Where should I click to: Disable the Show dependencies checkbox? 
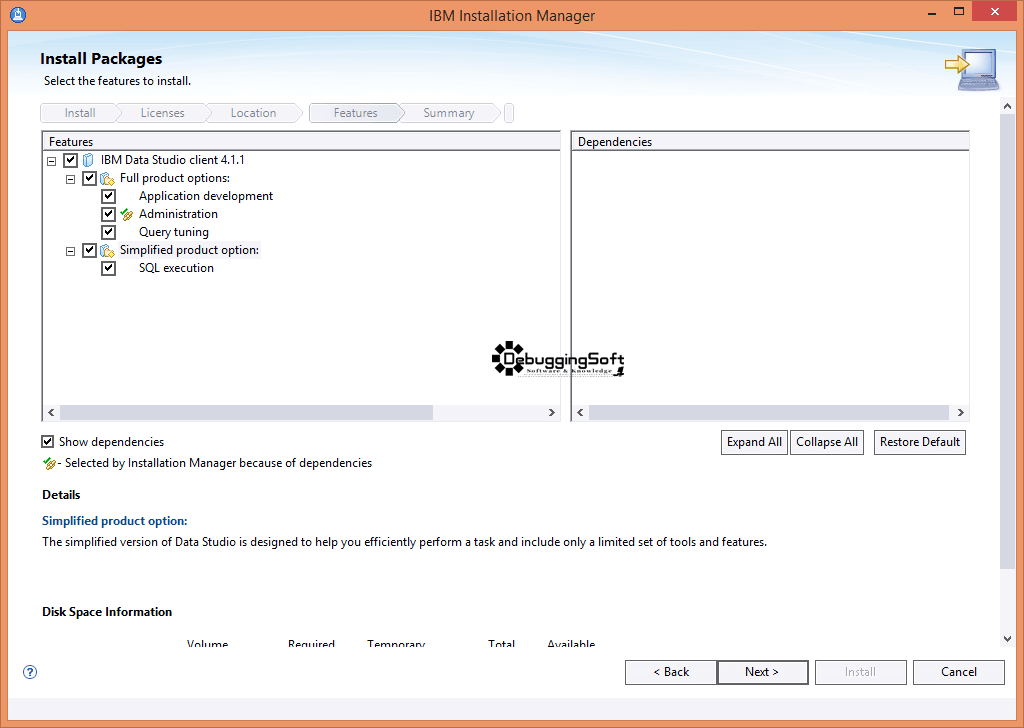point(48,442)
